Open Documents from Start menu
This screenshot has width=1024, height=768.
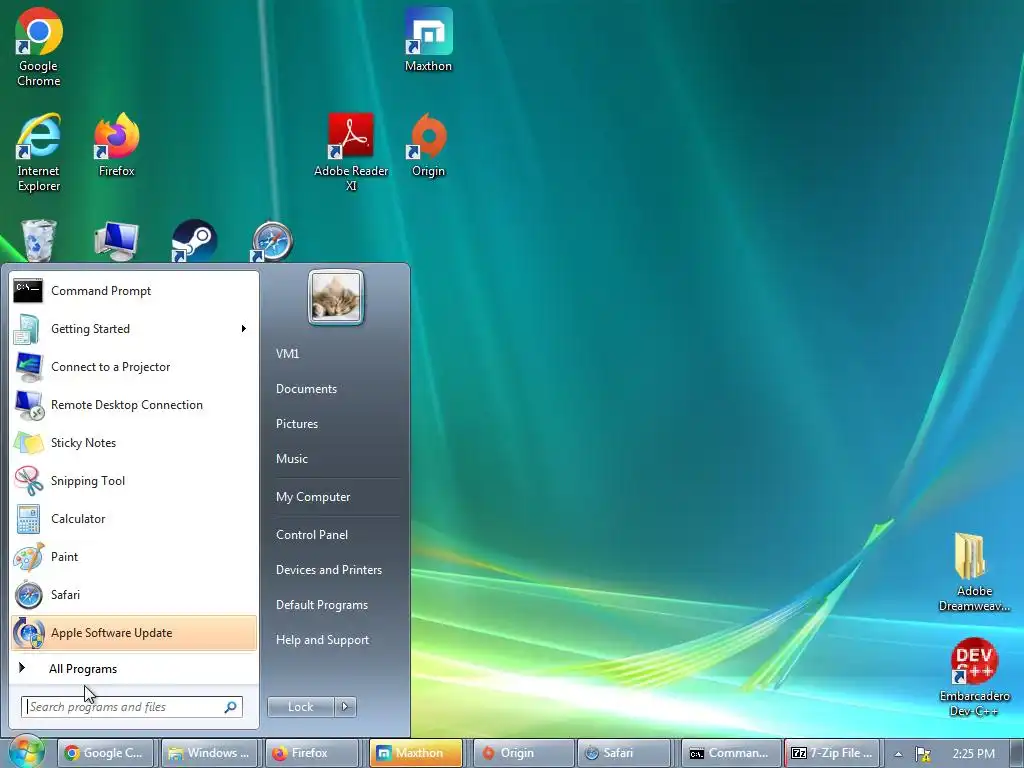306,389
